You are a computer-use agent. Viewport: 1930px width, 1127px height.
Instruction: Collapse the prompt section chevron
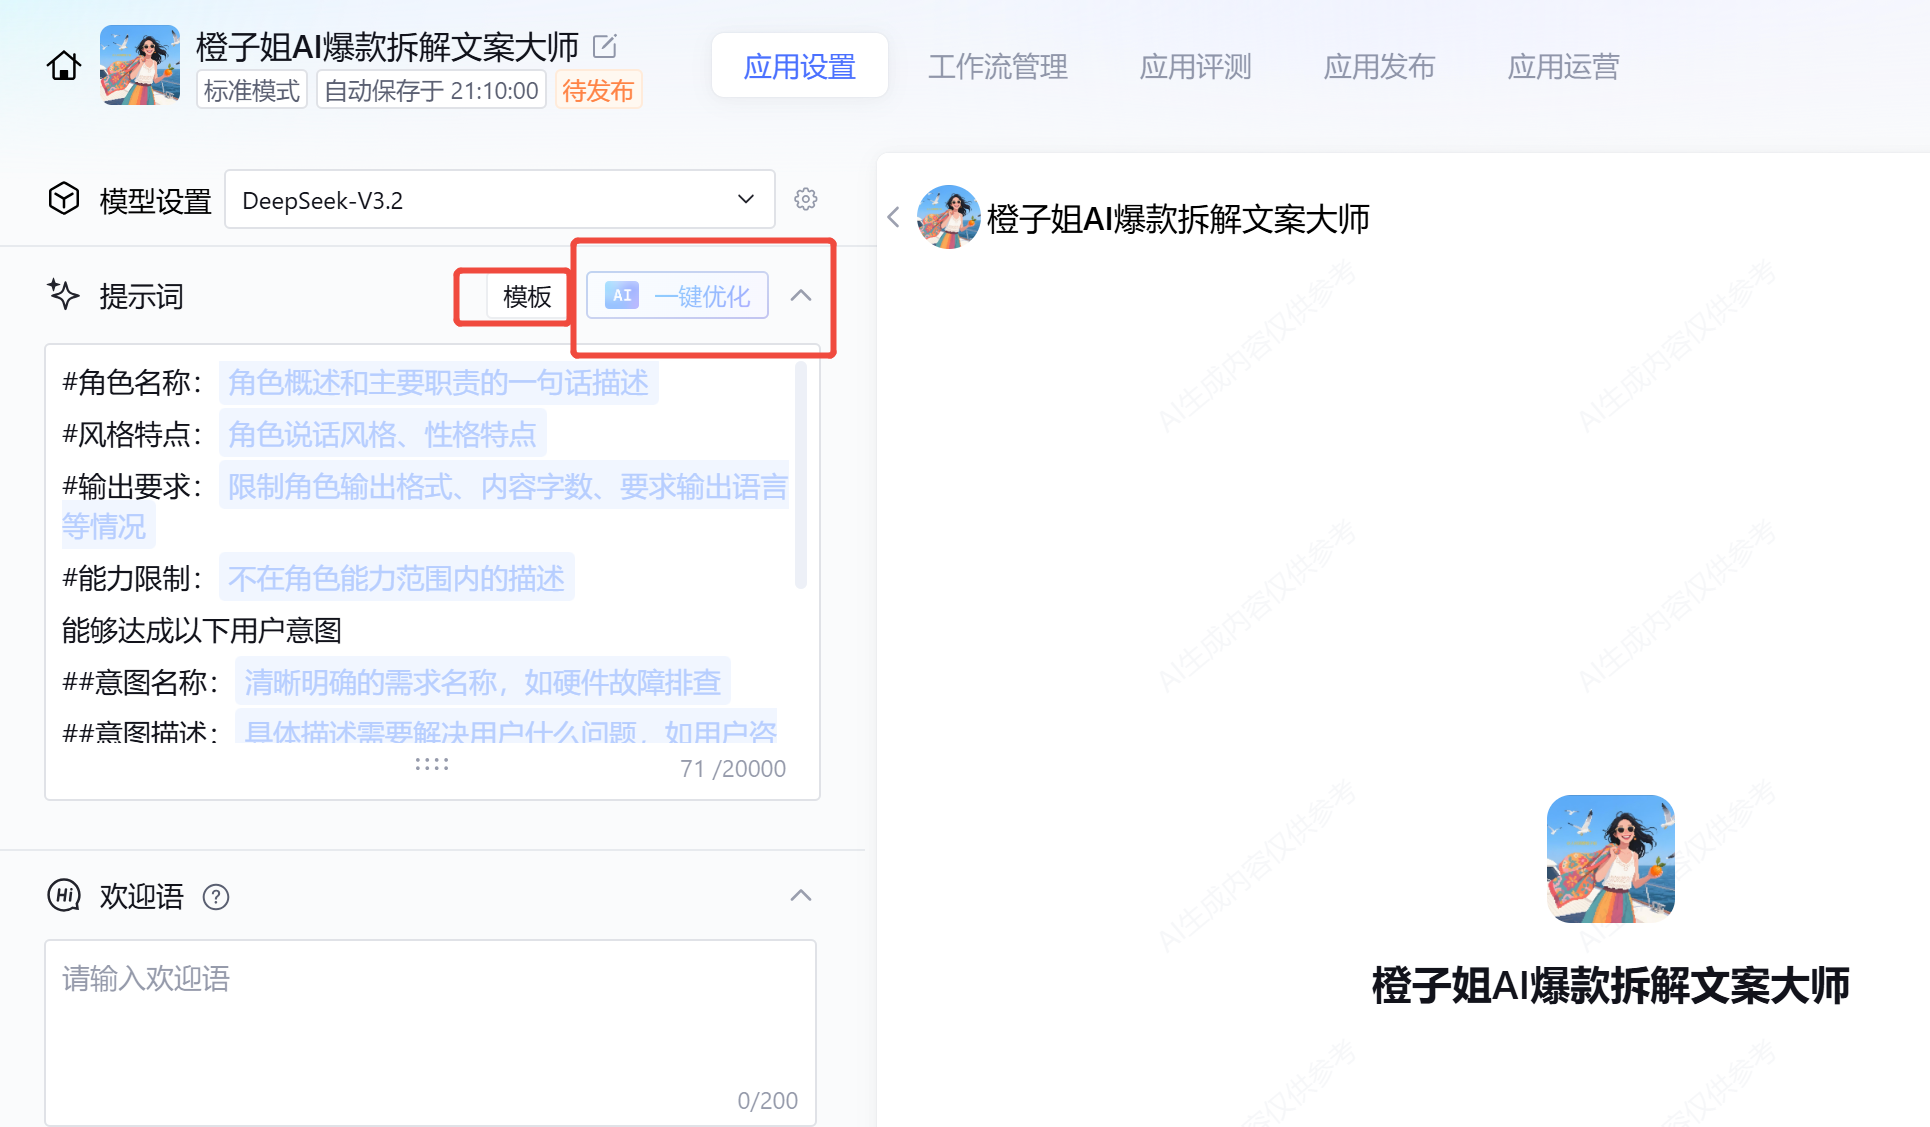point(801,296)
